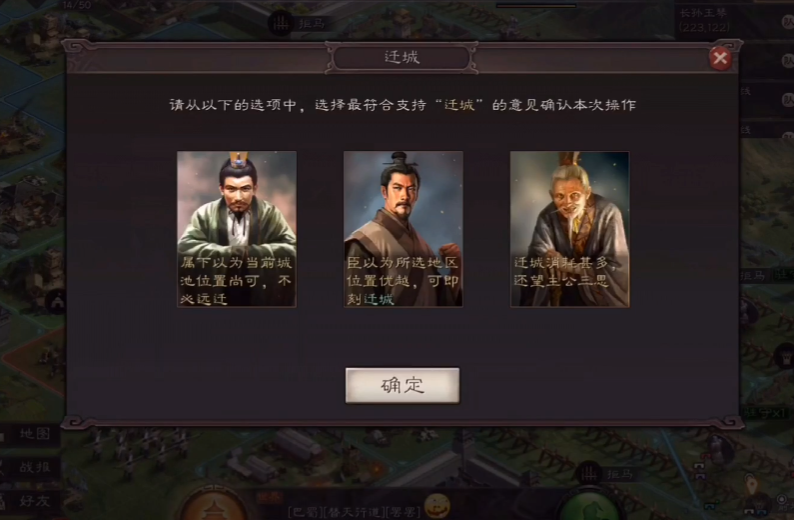The image size is (794, 520).
Task: Tap the 迁城 title plaque
Action: (x=402, y=57)
